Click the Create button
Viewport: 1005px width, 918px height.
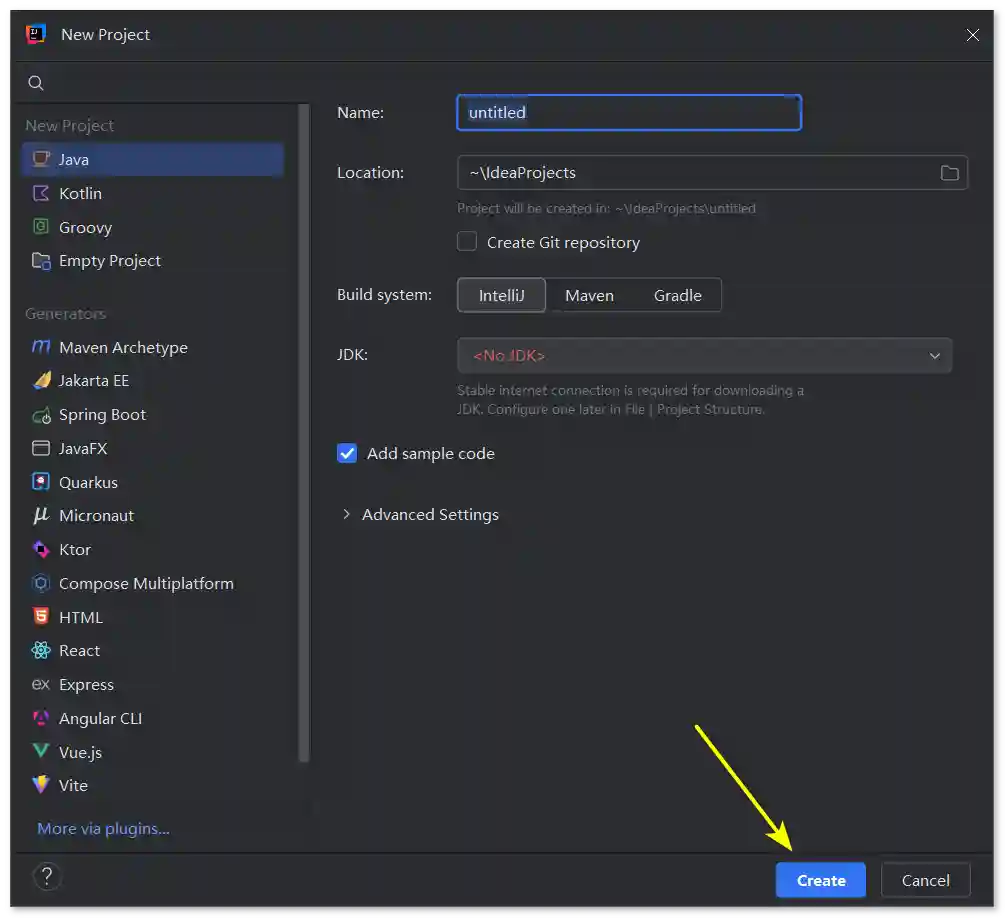tap(820, 880)
